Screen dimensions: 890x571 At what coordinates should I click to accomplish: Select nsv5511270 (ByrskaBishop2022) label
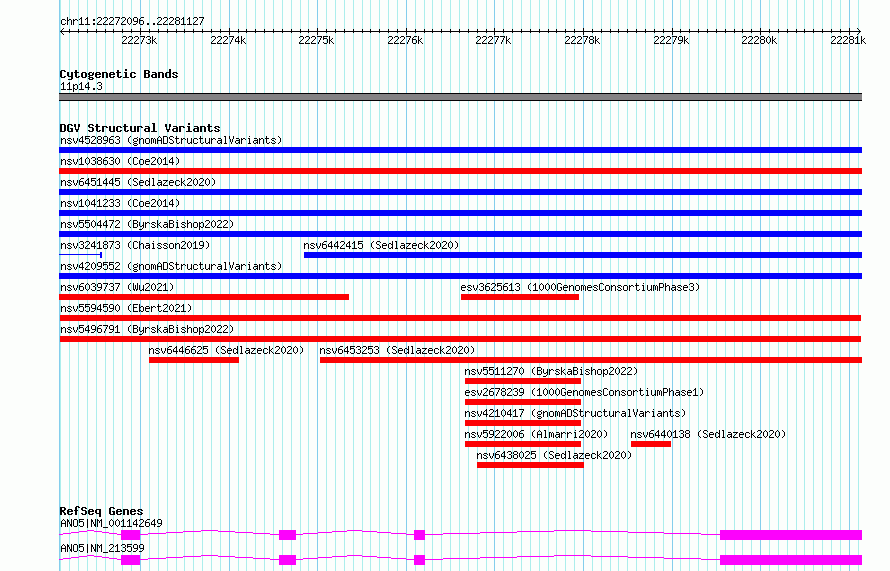(x=551, y=371)
